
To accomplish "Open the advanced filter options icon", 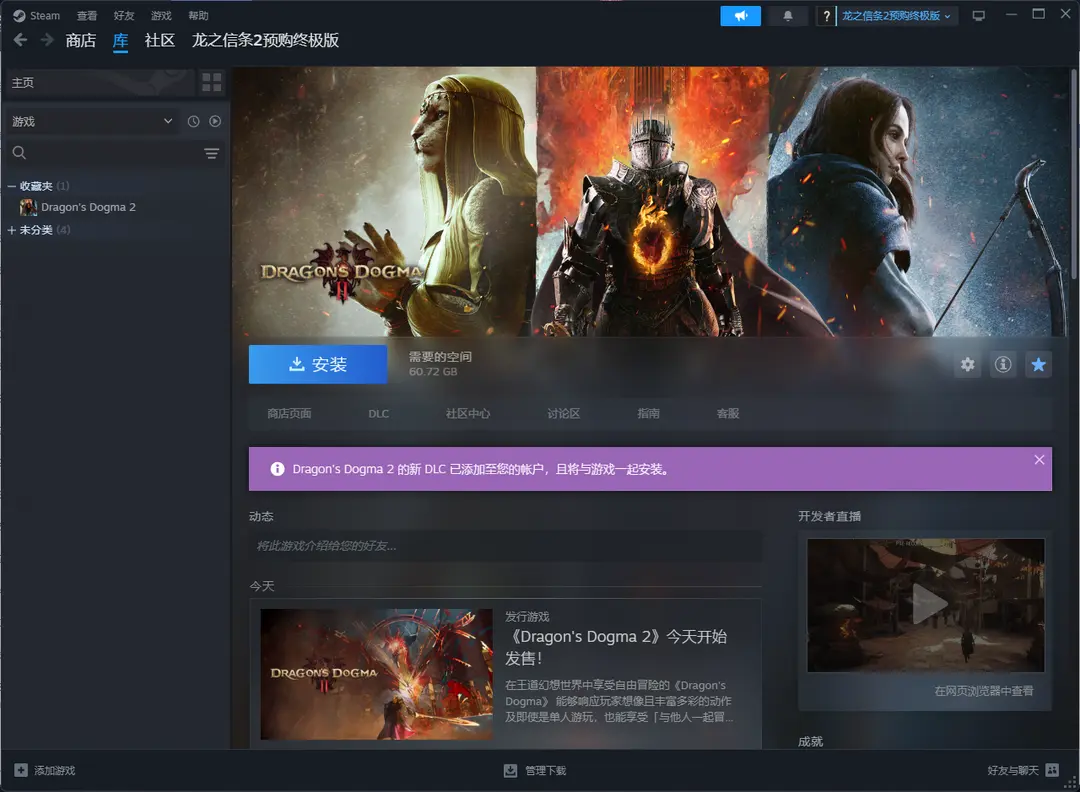I will (211, 153).
